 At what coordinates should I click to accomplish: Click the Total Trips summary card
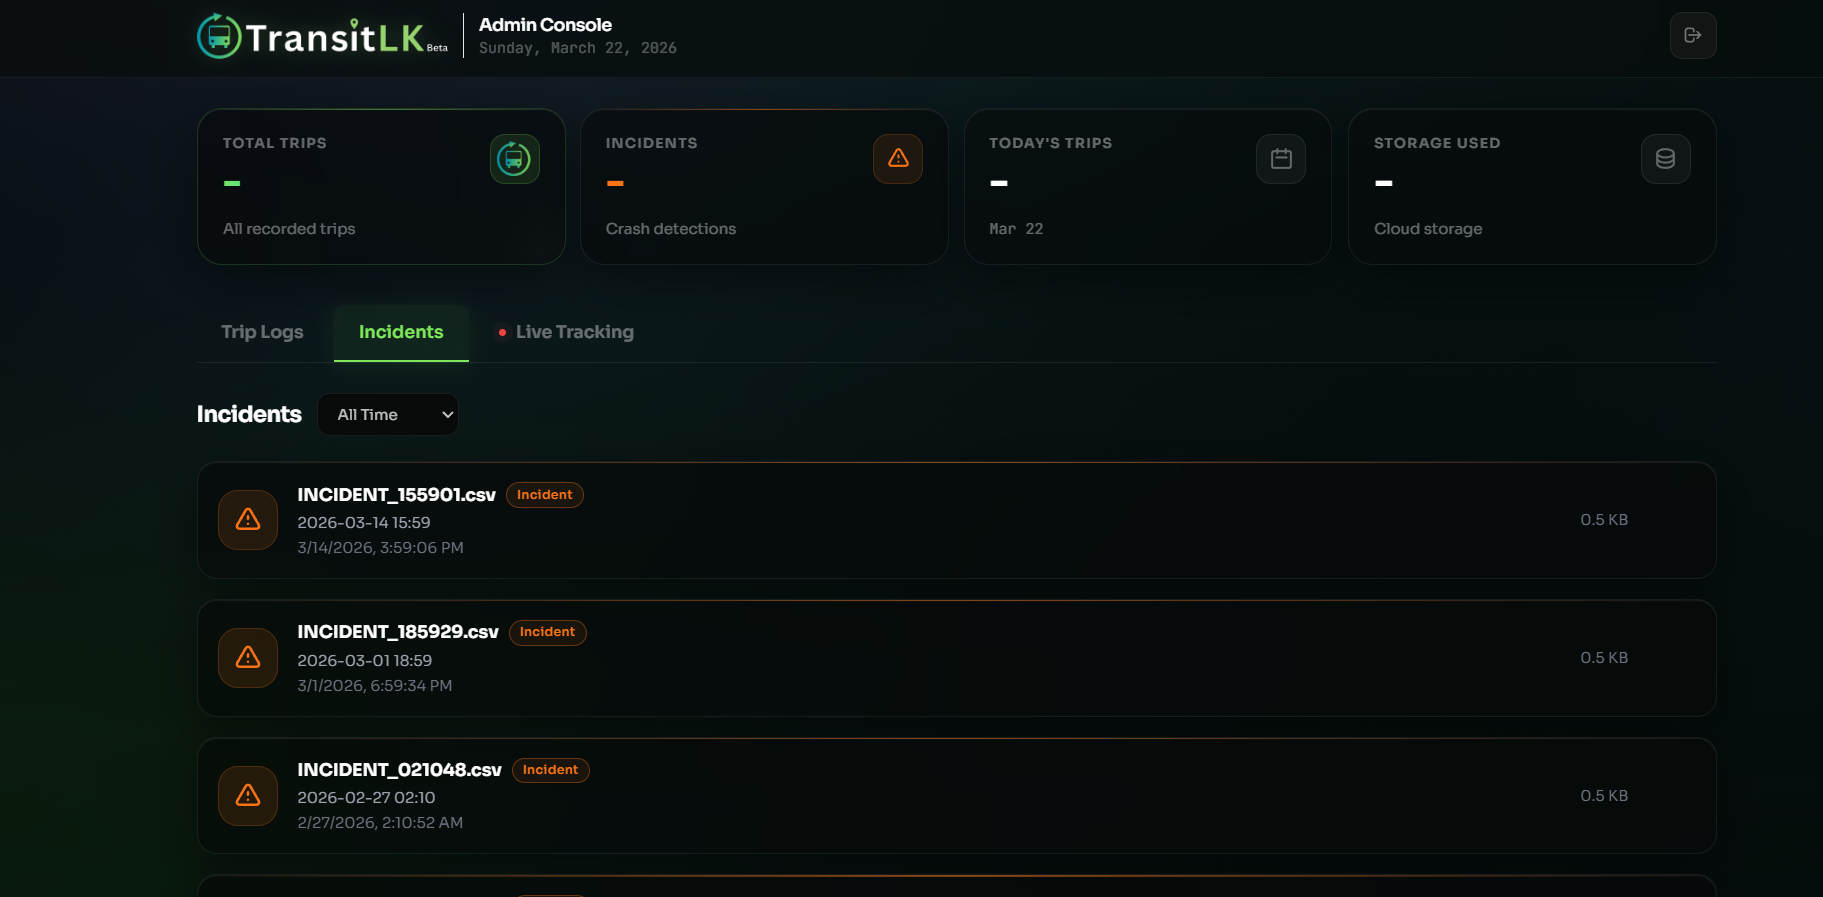(x=381, y=187)
